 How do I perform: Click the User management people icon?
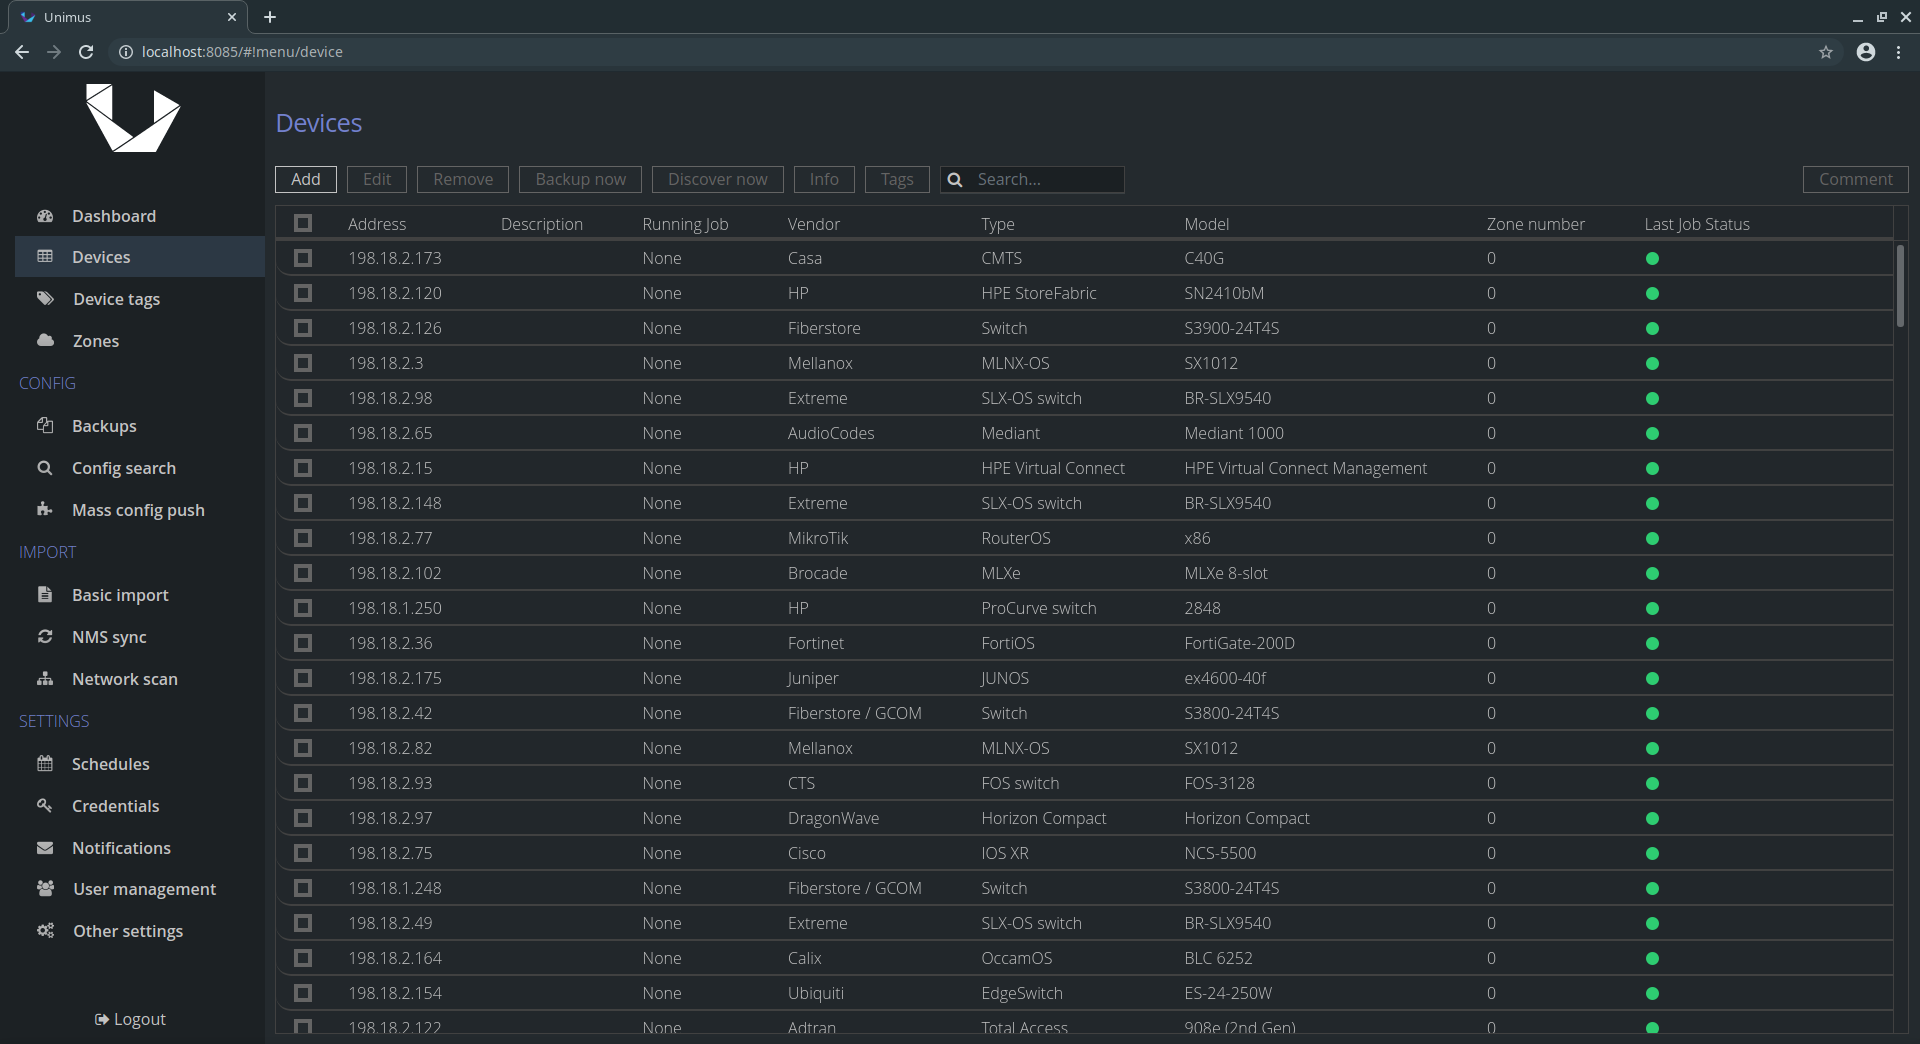click(45, 888)
